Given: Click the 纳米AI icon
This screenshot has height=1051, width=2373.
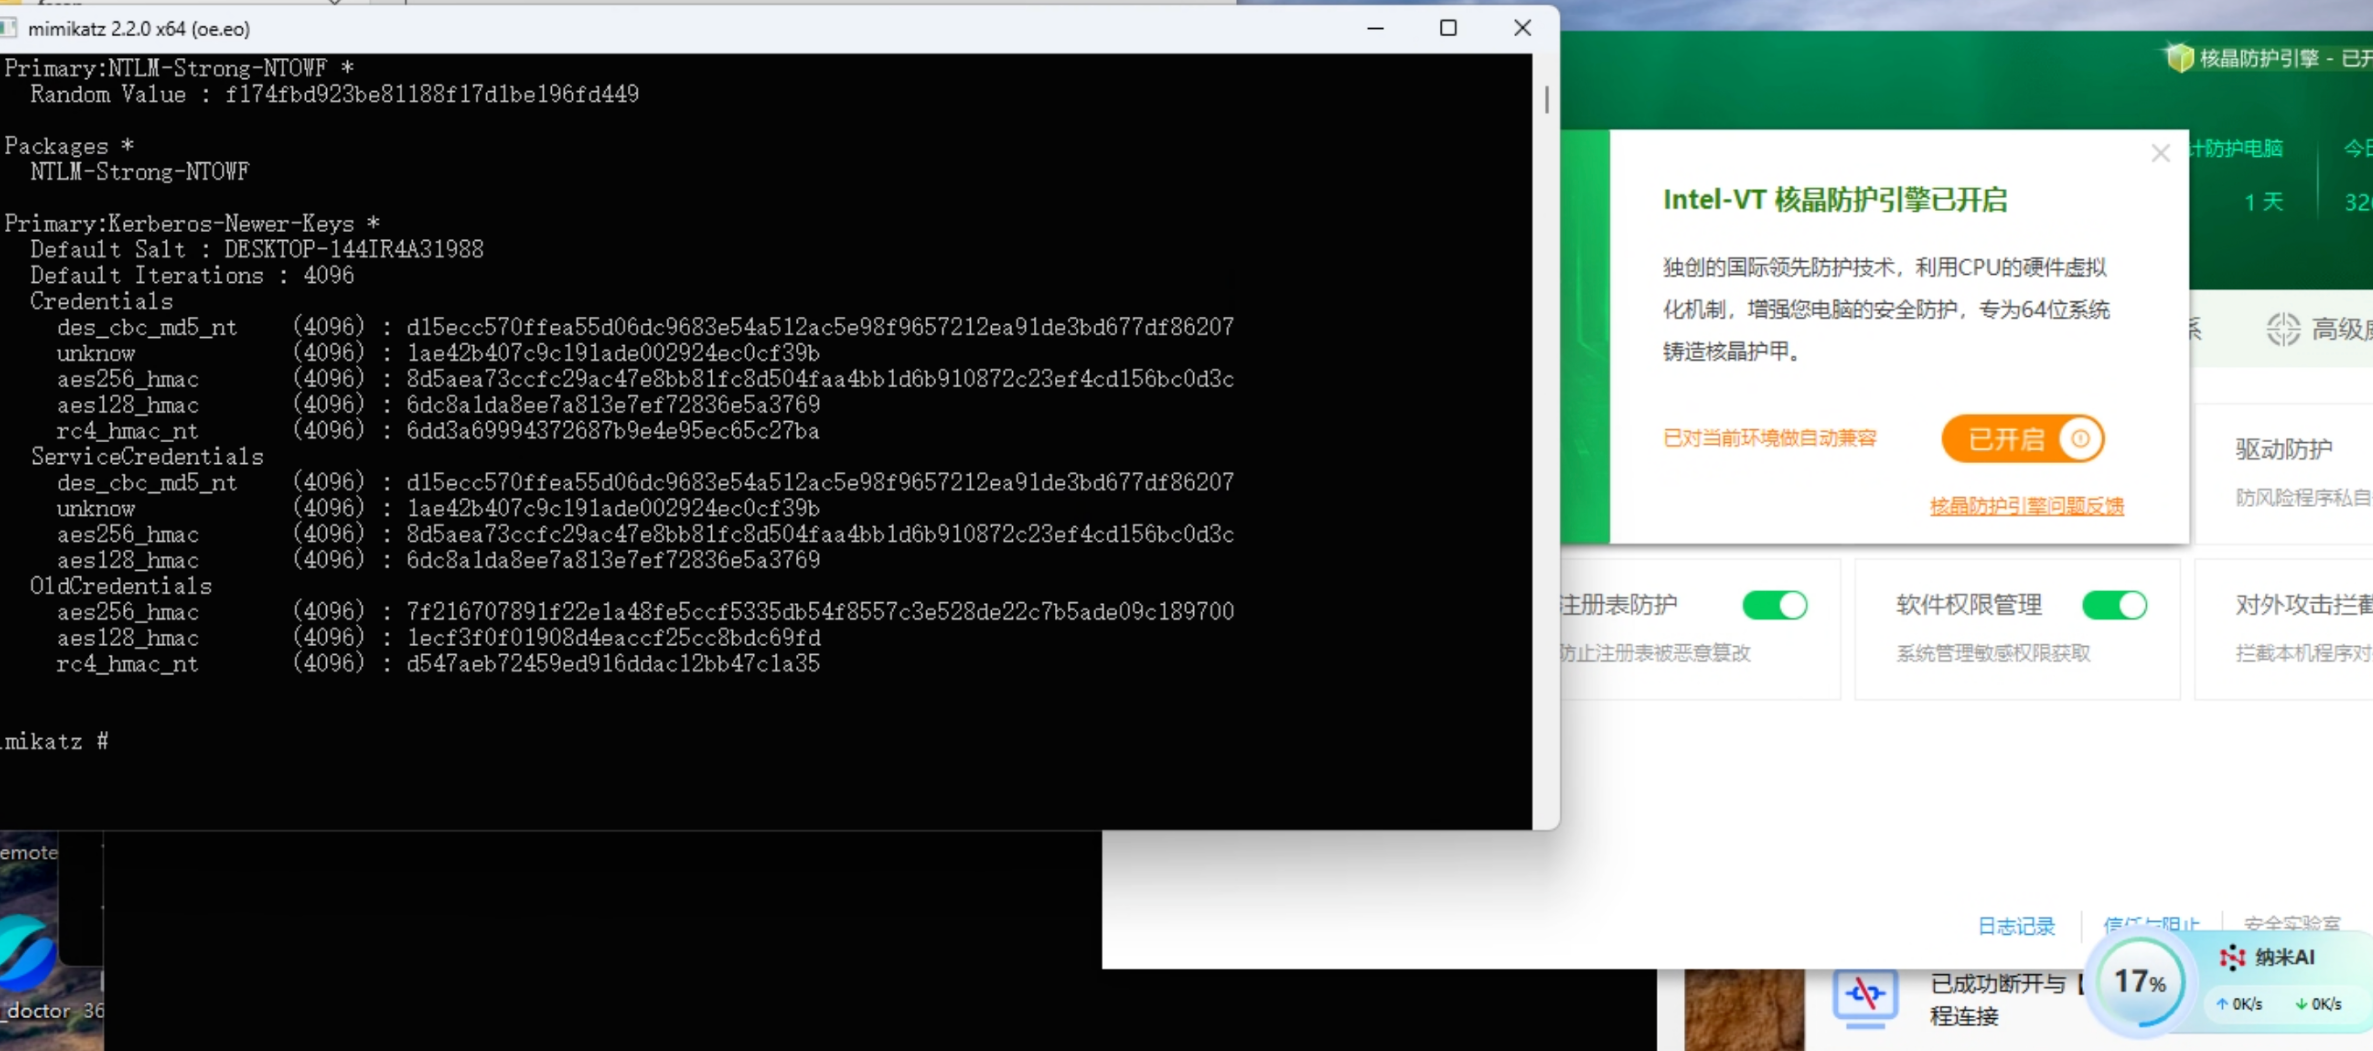Looking at the screenshot, I should click(x=2232, y=957).
